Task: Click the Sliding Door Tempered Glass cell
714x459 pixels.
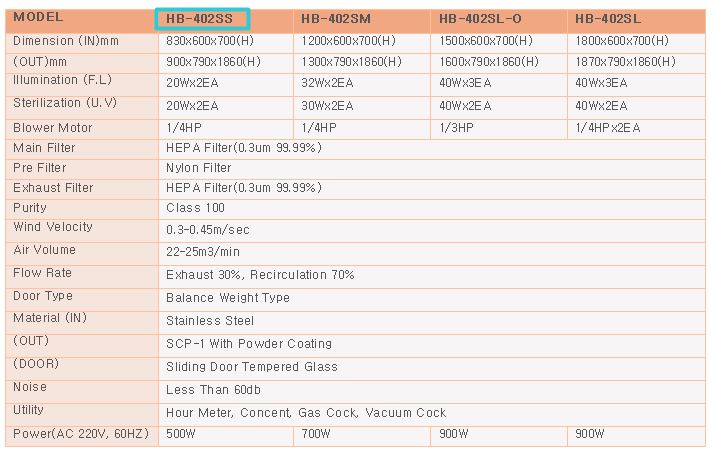Action: (252, 367)
